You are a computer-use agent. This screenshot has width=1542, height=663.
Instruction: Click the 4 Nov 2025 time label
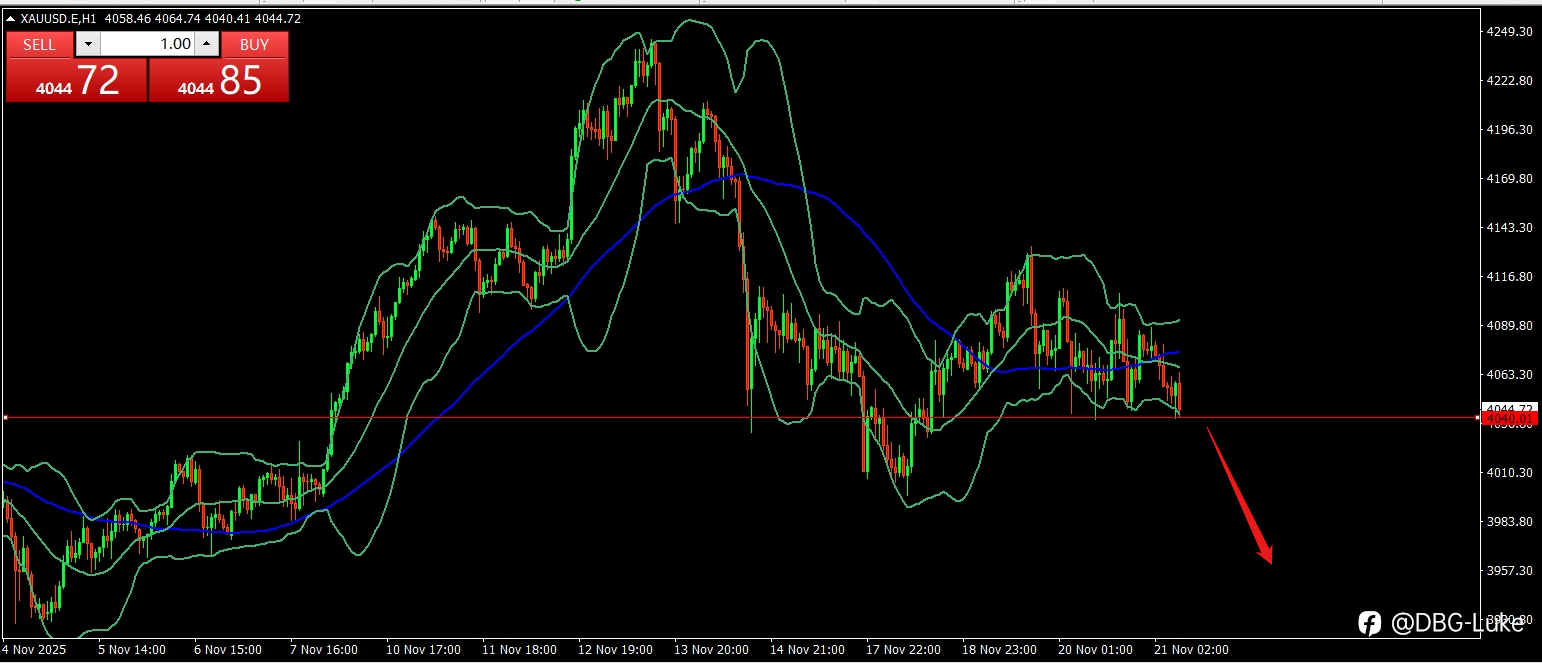(35, 650)
